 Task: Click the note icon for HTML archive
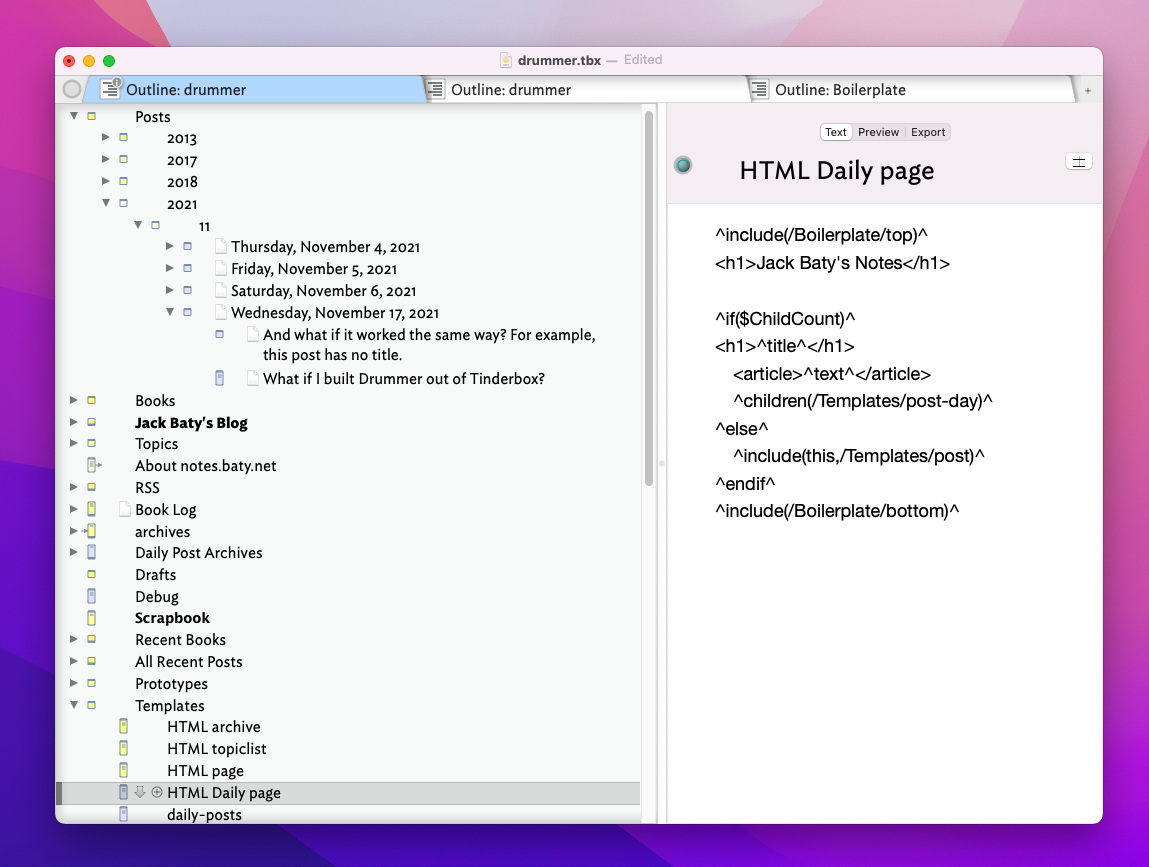[124, 727]
